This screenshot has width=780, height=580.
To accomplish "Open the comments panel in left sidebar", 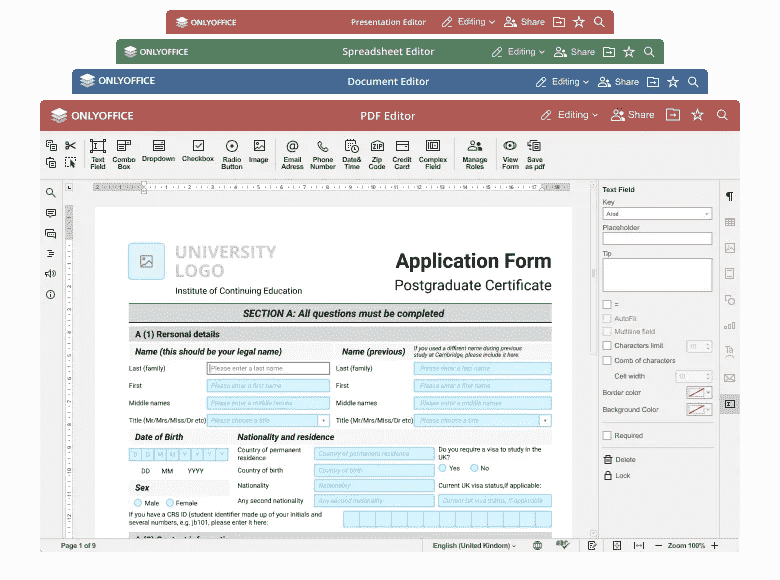I will [x=50, y=213].
